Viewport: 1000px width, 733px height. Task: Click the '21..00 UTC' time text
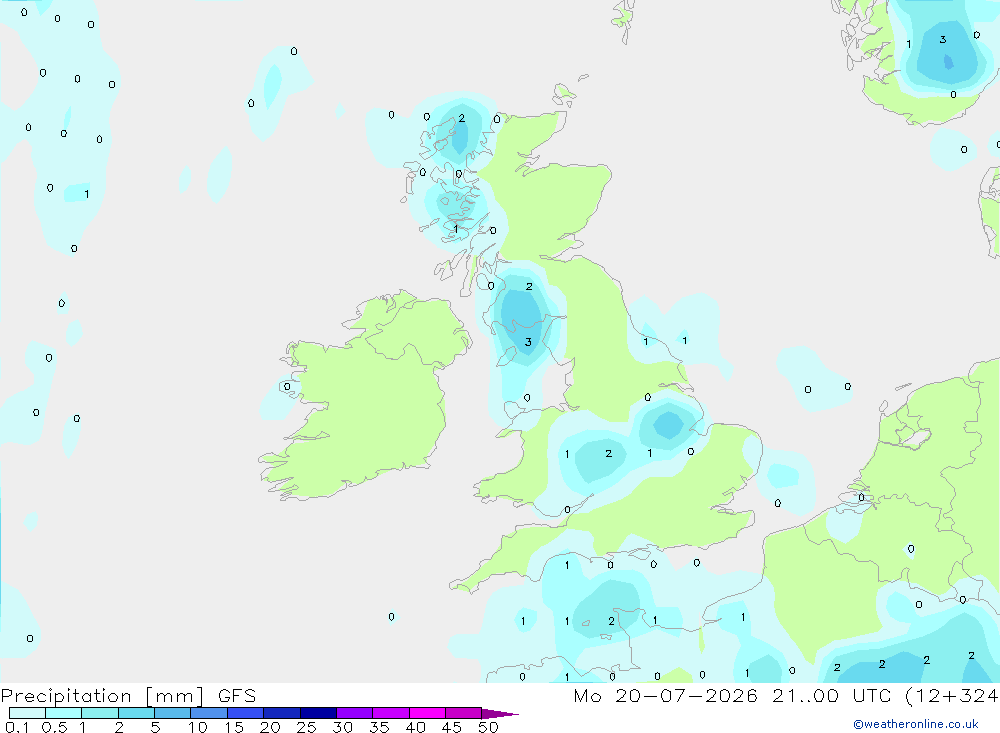831,696
